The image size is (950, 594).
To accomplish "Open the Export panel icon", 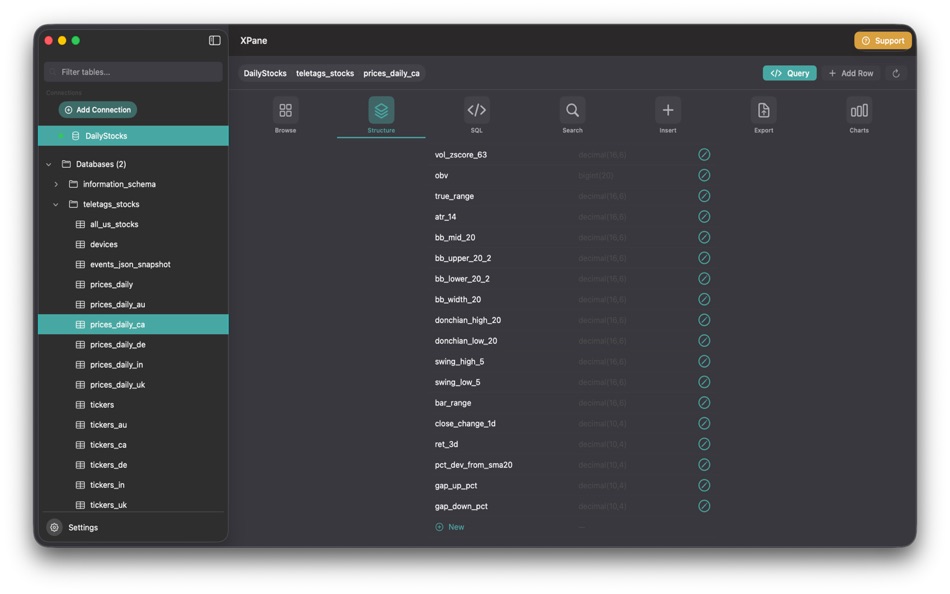I will point(763,112).
